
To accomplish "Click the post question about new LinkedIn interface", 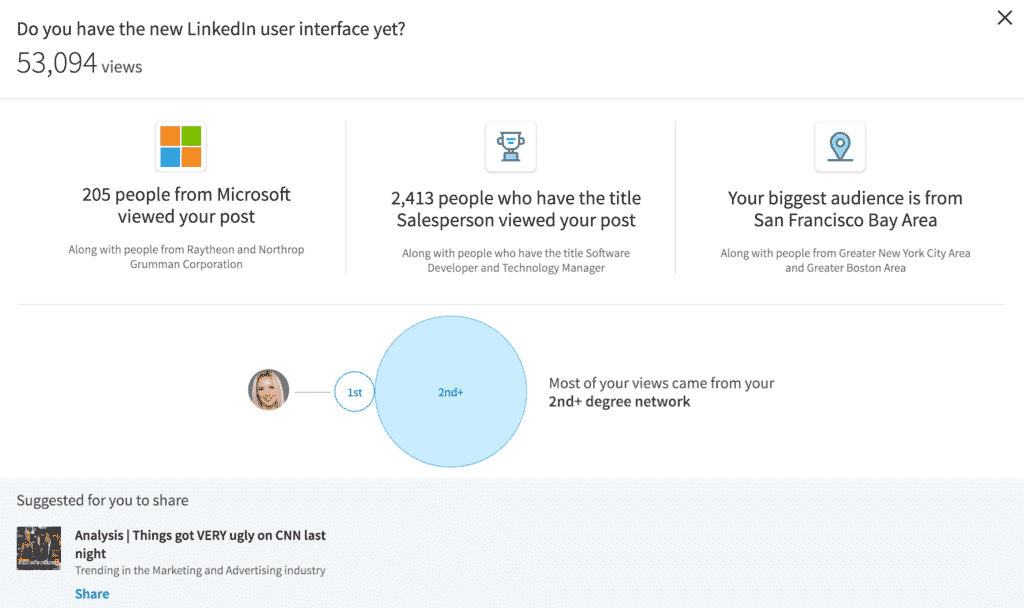I will 210,29.
